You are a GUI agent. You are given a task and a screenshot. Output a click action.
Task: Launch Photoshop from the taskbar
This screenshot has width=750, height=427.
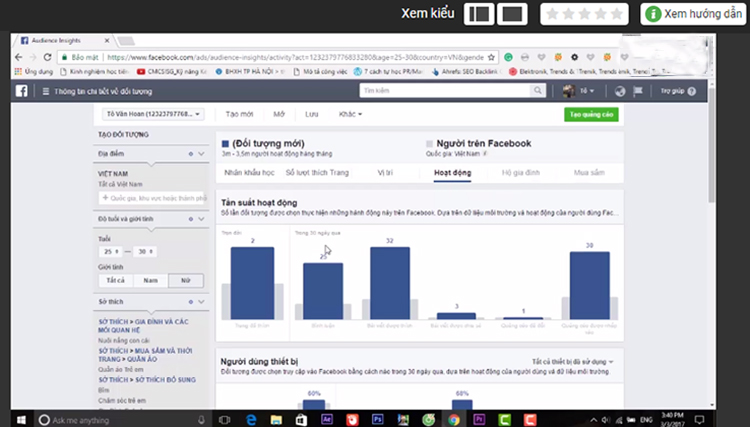(377, 420)
